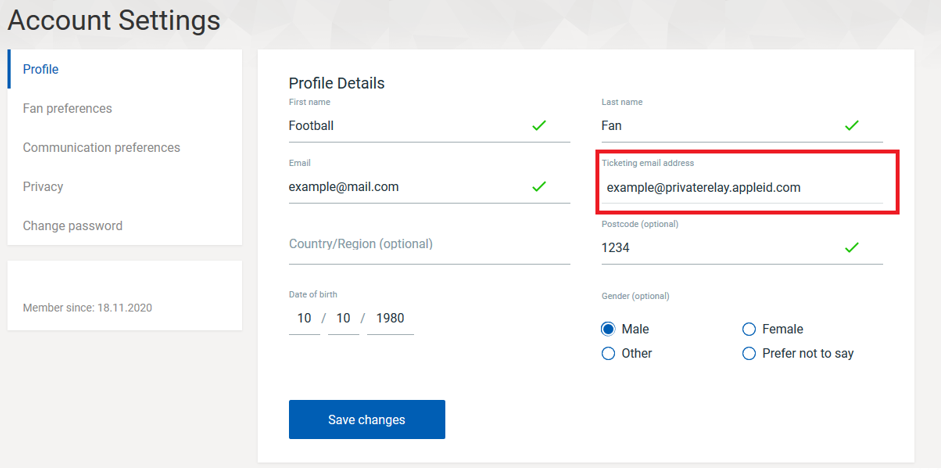Click the green checkmark beside Postcode
Viewport: 941px width, 470px height.
coord(852,247)
